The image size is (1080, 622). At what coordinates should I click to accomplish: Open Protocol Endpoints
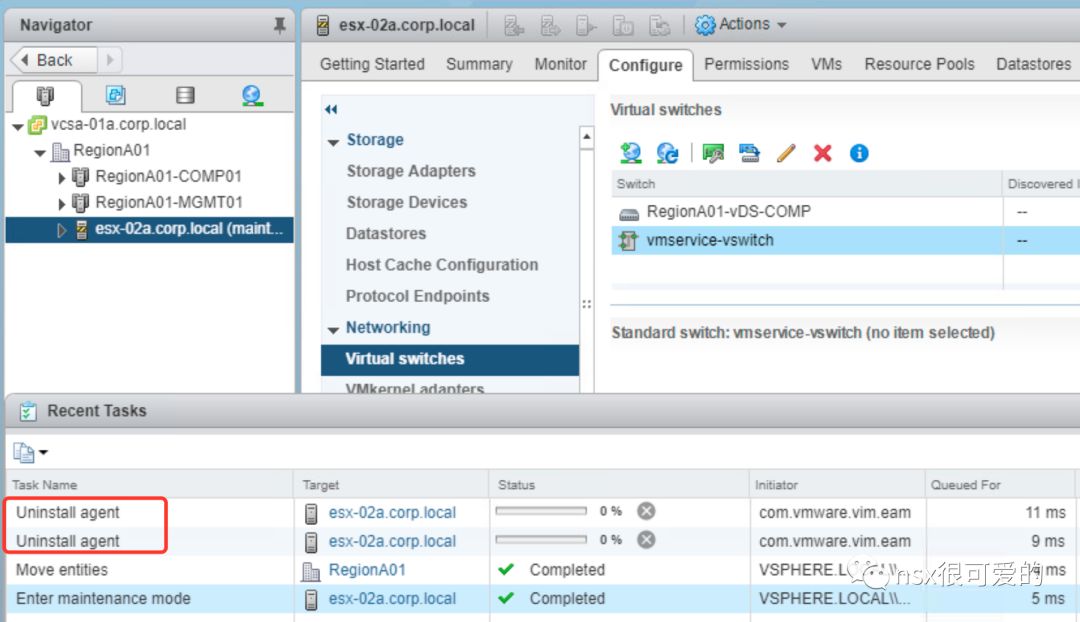pos(417,296)
